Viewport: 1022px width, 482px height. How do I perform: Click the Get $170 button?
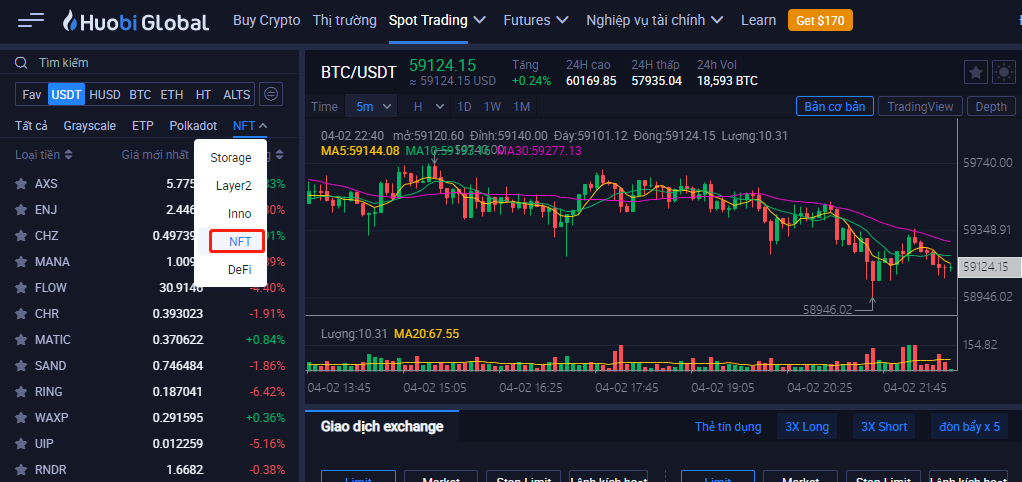click(816, 20)
